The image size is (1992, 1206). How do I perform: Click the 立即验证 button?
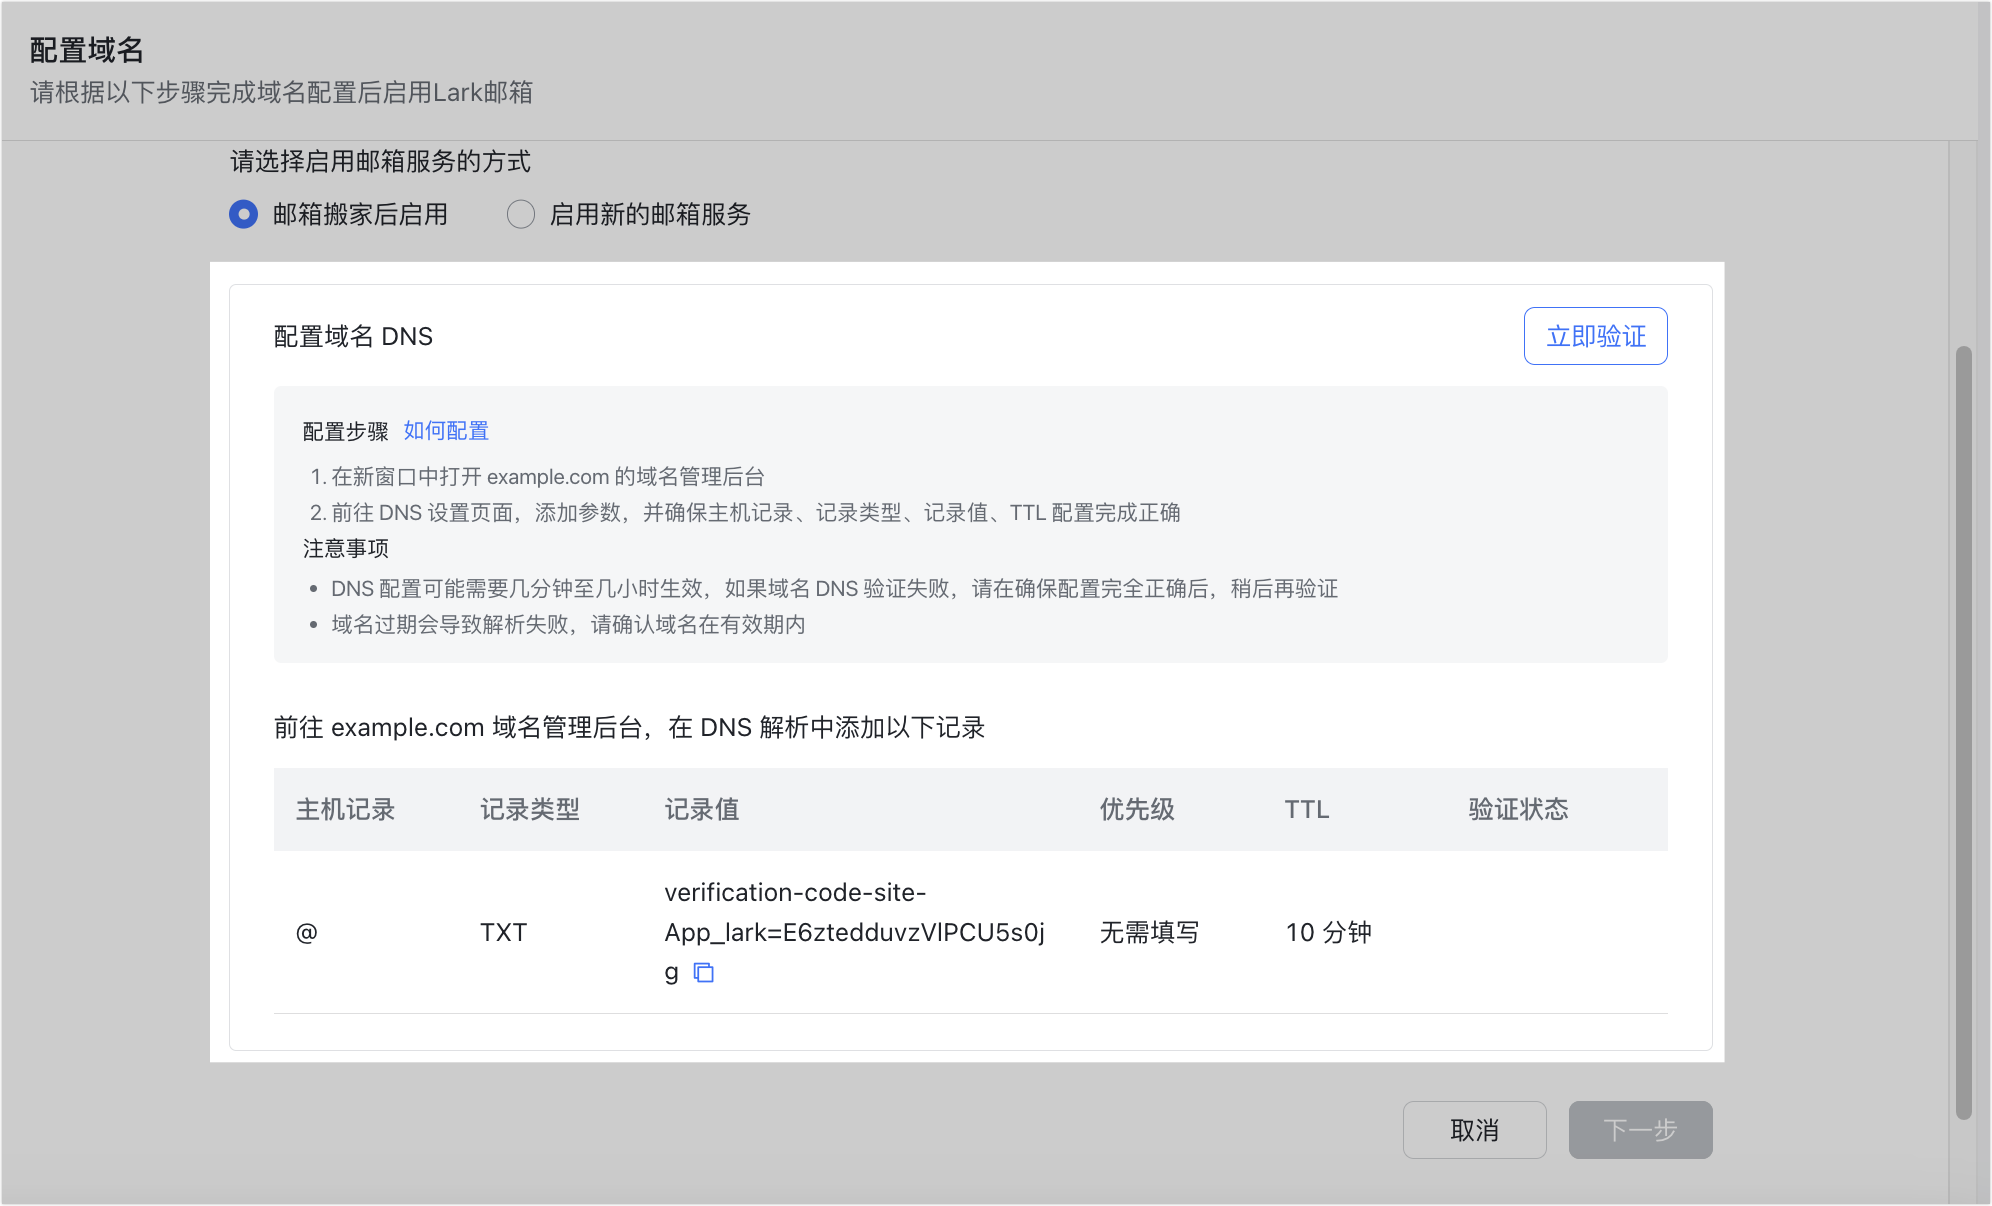pos(1595,336)
